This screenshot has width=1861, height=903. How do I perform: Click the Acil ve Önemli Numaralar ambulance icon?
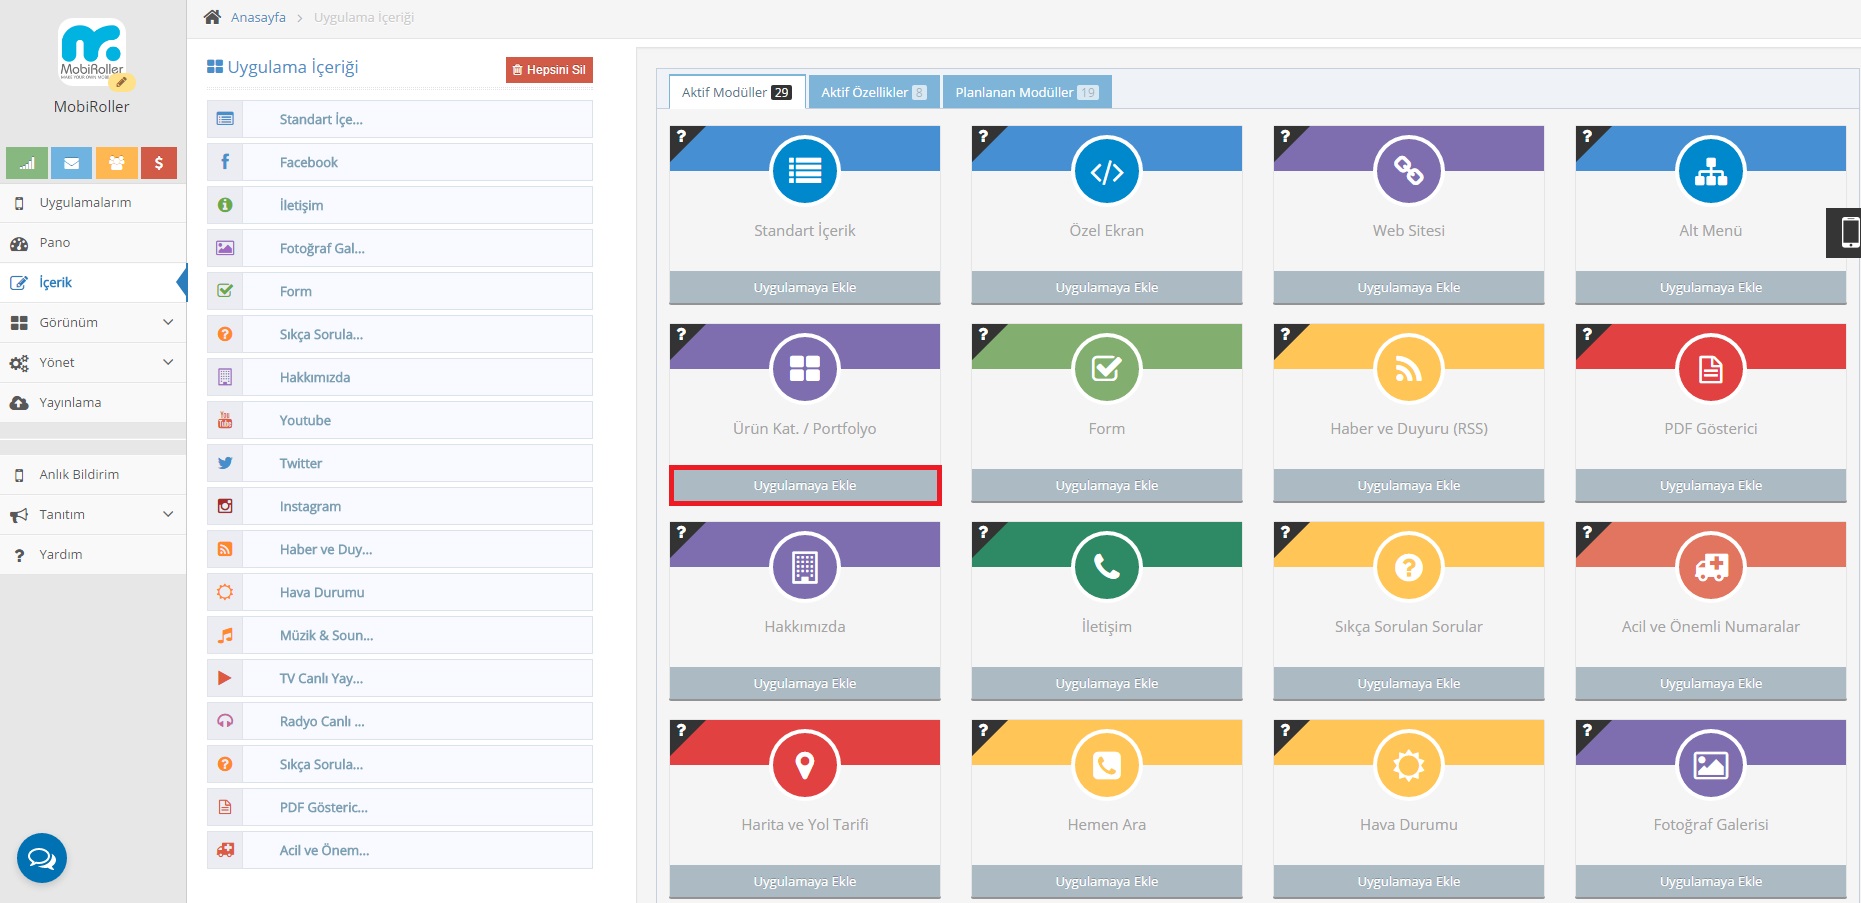click(x=1710, y=567)
